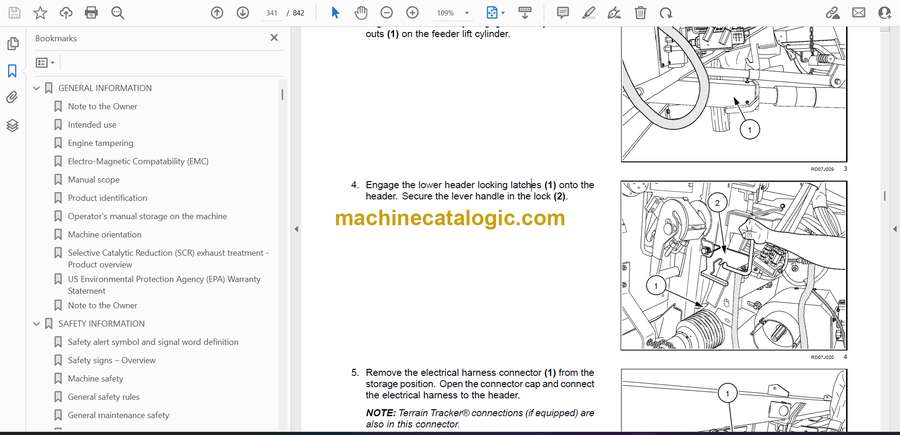Screen dimensions: 900x435
Task: Go to Product identification bookmark
Action: pyautogui.click(x=107, y=198)
